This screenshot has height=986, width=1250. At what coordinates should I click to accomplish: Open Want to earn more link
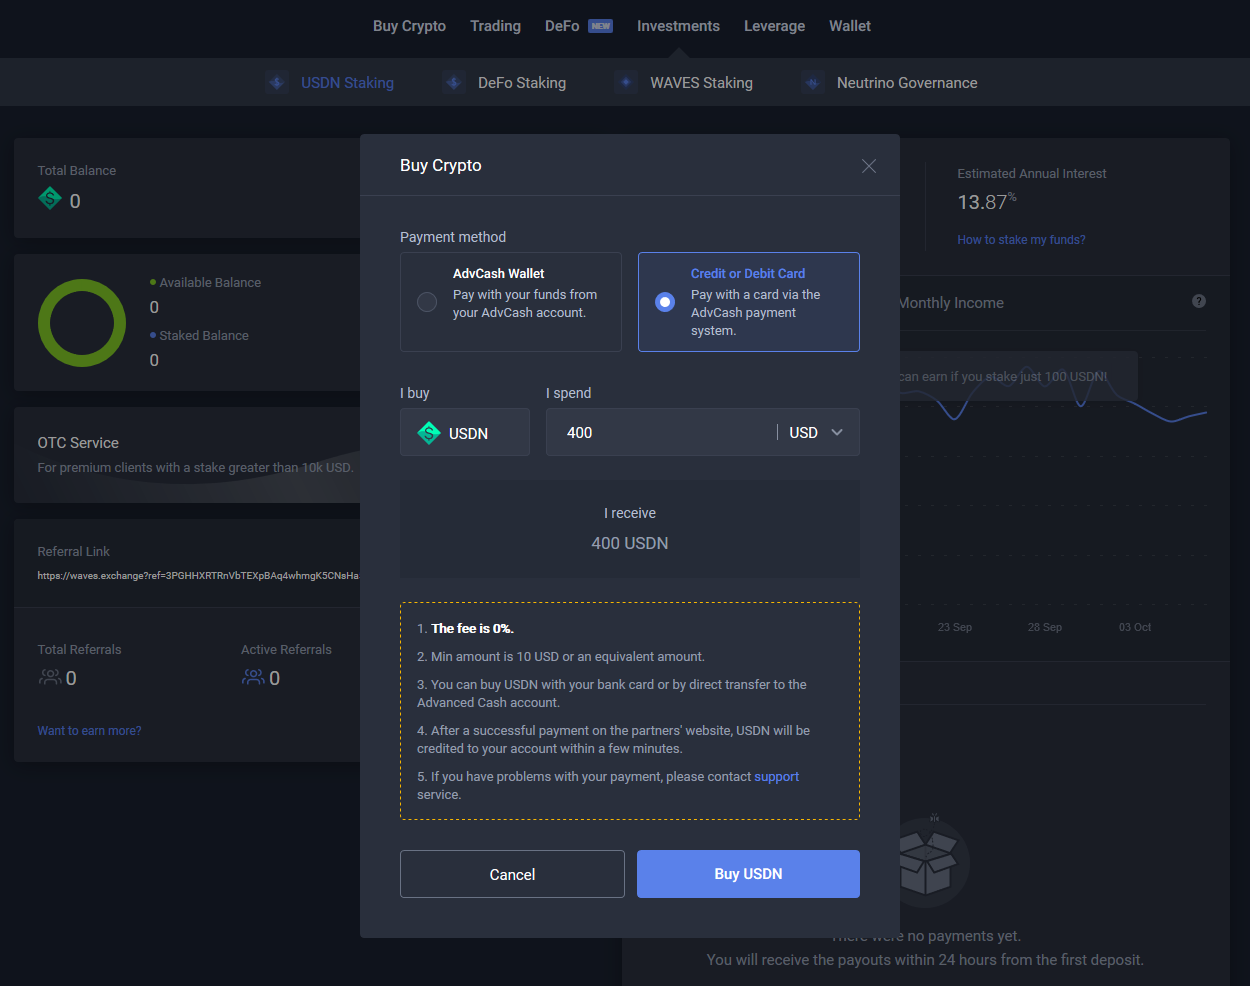[89, 731]
